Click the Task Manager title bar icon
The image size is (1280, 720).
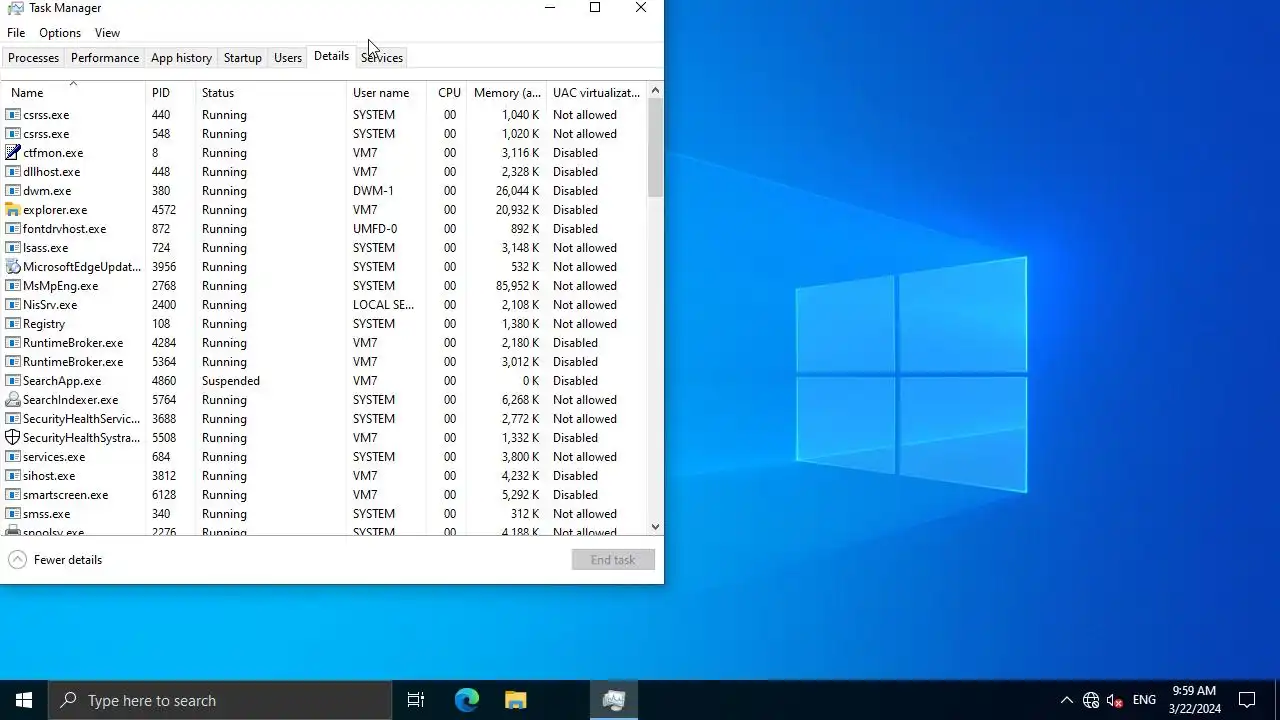click(15, 8)
